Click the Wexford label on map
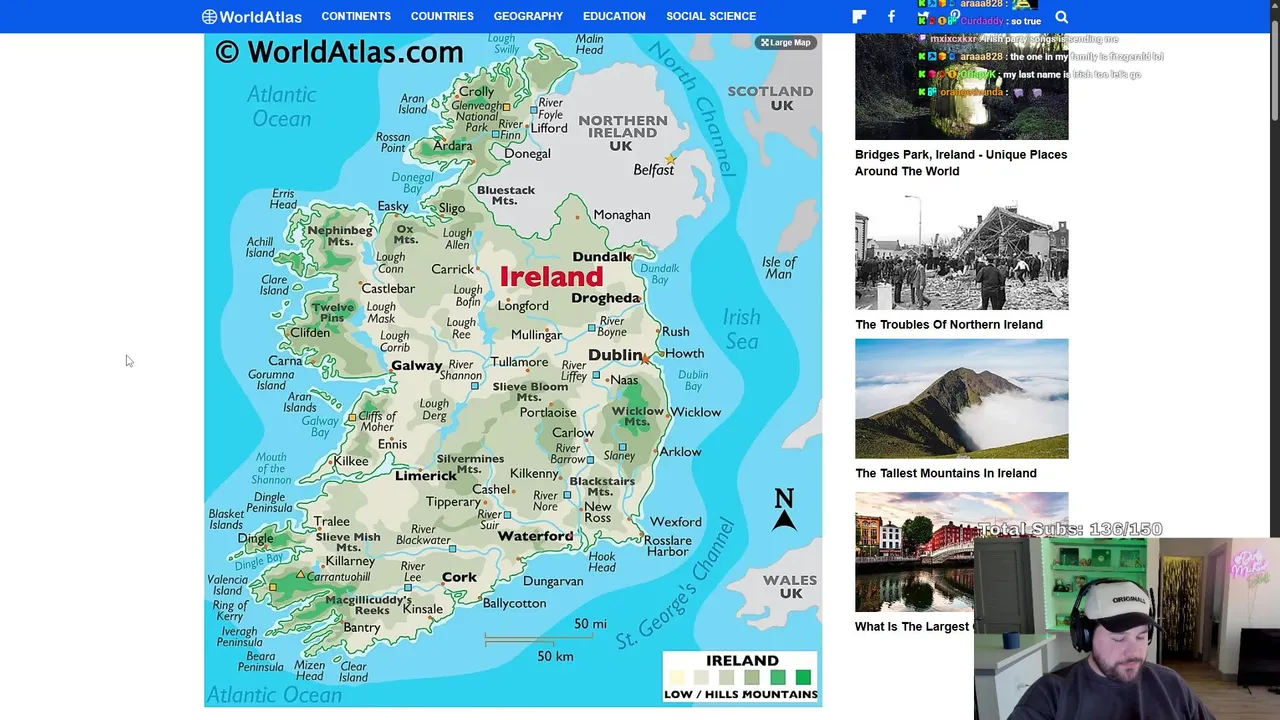This screenshot has height=720, width=1280. (x=676, y=522)
